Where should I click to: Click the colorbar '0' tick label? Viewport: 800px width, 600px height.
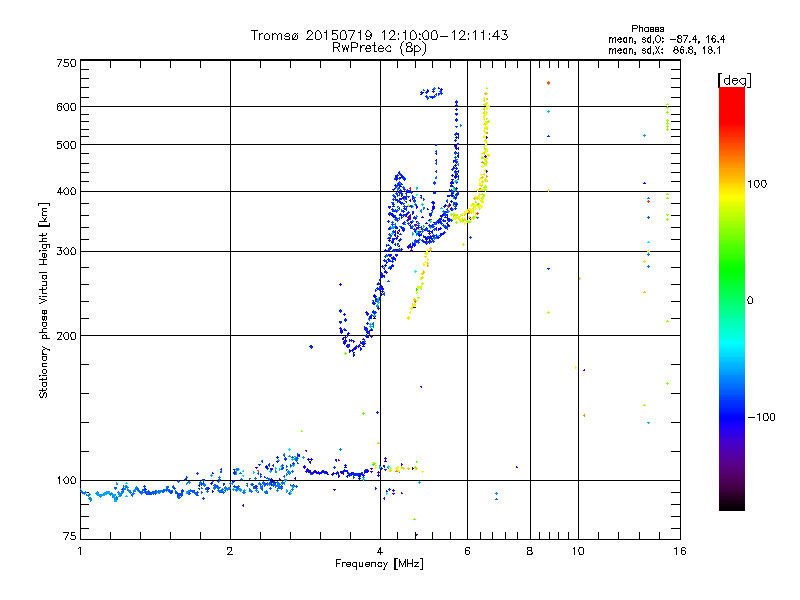click(x=750, y=301)
